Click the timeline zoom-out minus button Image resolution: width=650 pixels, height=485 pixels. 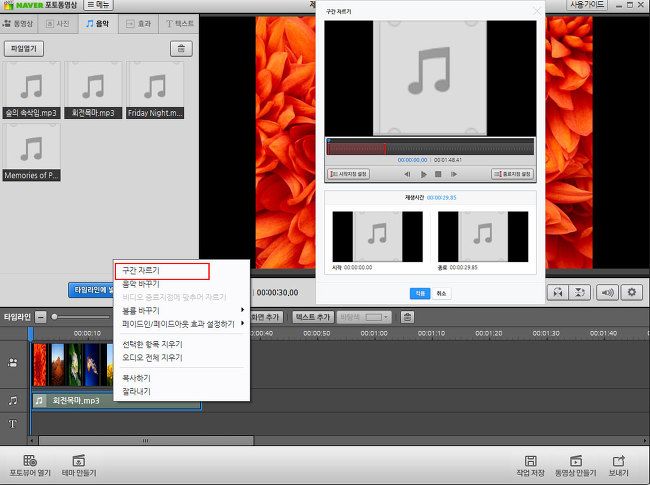click(41, 317)
